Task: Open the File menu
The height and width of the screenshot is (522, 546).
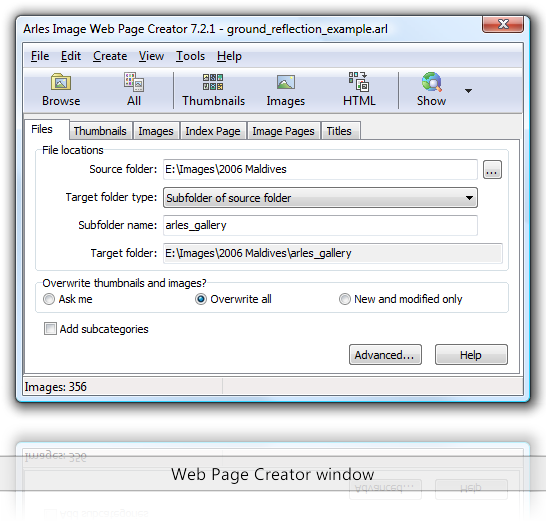Action: 40,56
